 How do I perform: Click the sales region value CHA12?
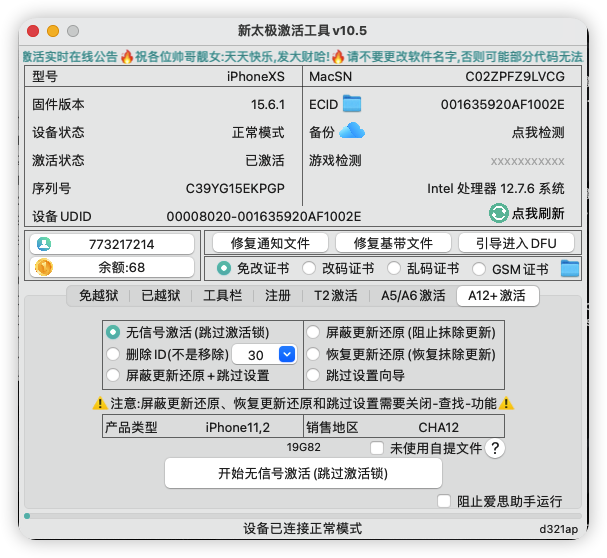click(x=439, y=428)
